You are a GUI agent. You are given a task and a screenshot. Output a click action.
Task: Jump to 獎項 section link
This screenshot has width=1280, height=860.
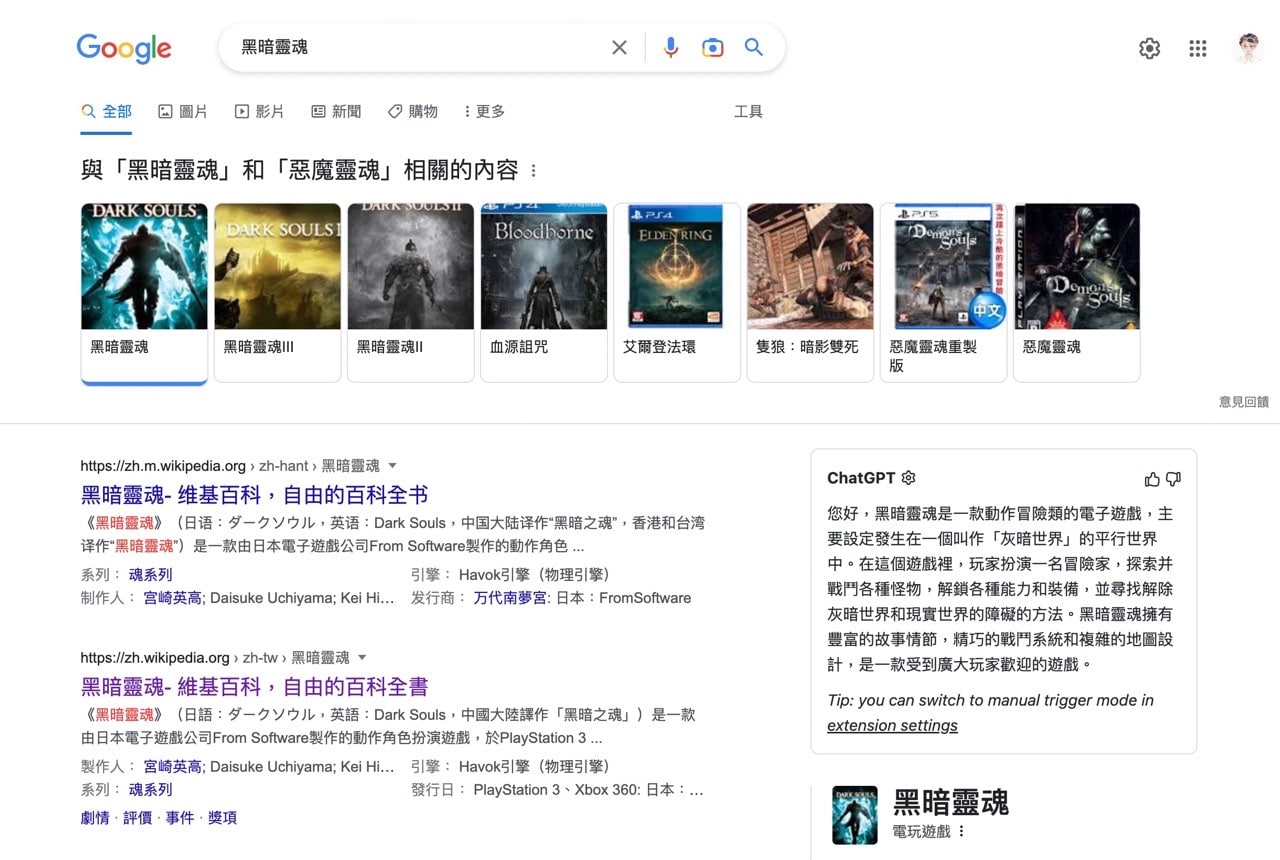[x=222, y=818]
